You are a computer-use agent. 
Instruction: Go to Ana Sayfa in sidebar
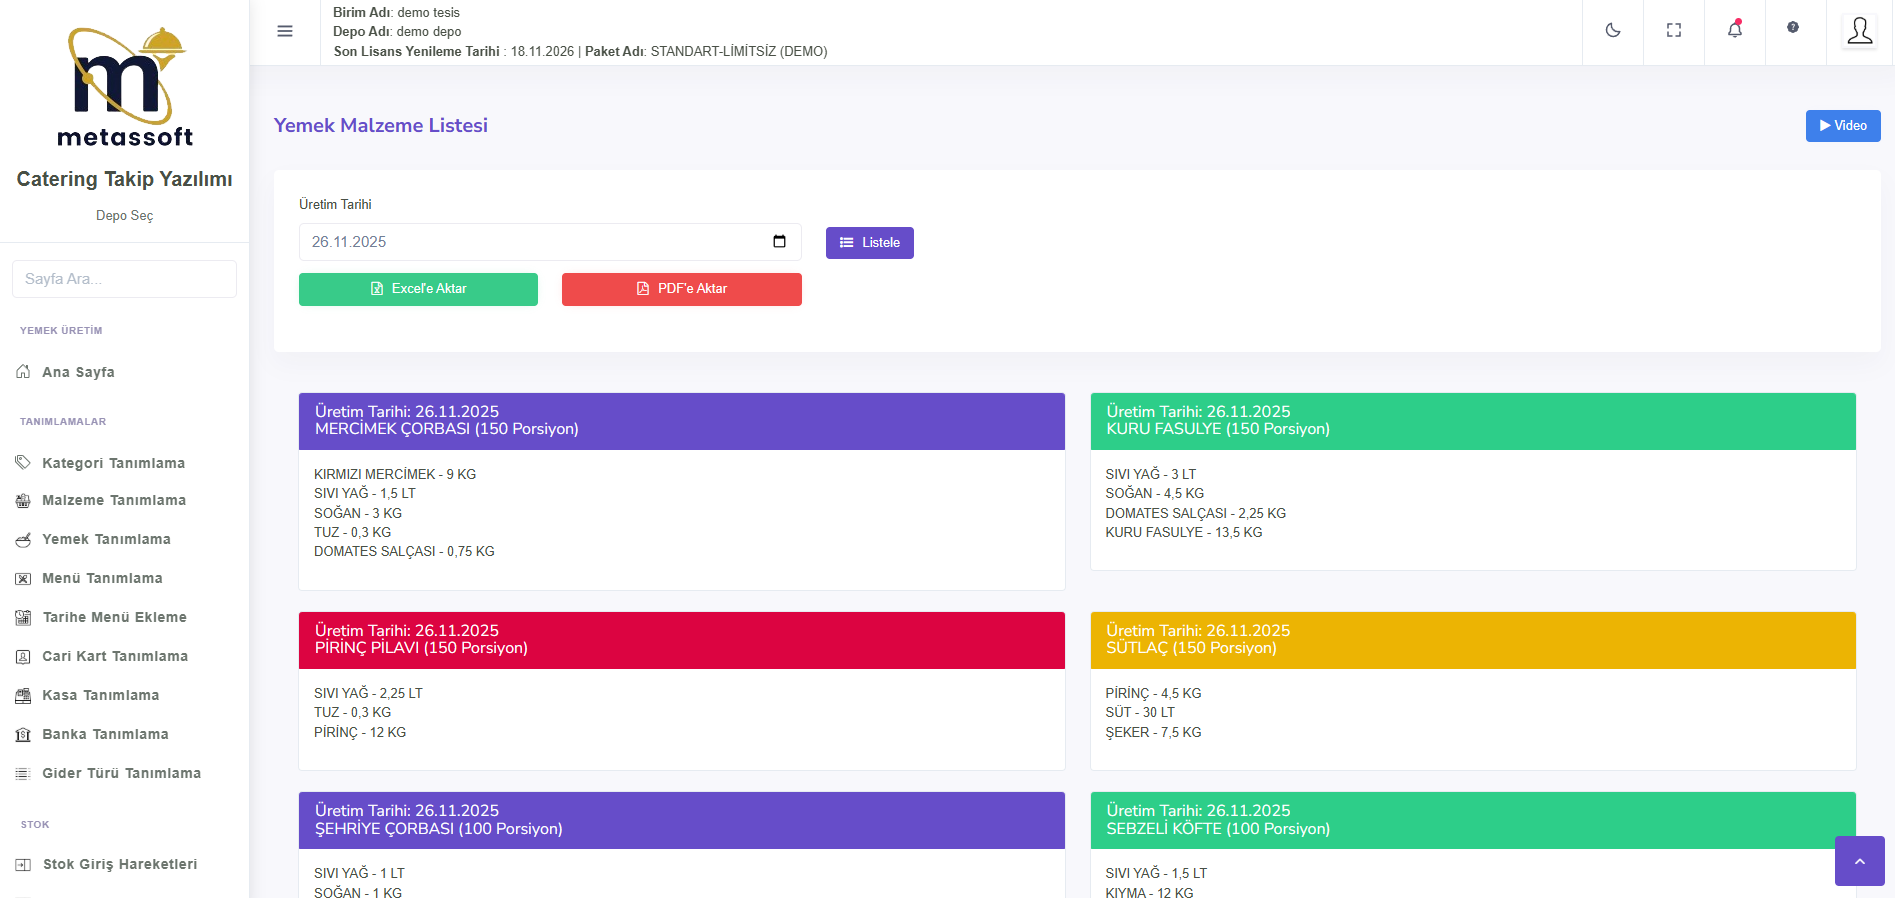pos(78,372)
